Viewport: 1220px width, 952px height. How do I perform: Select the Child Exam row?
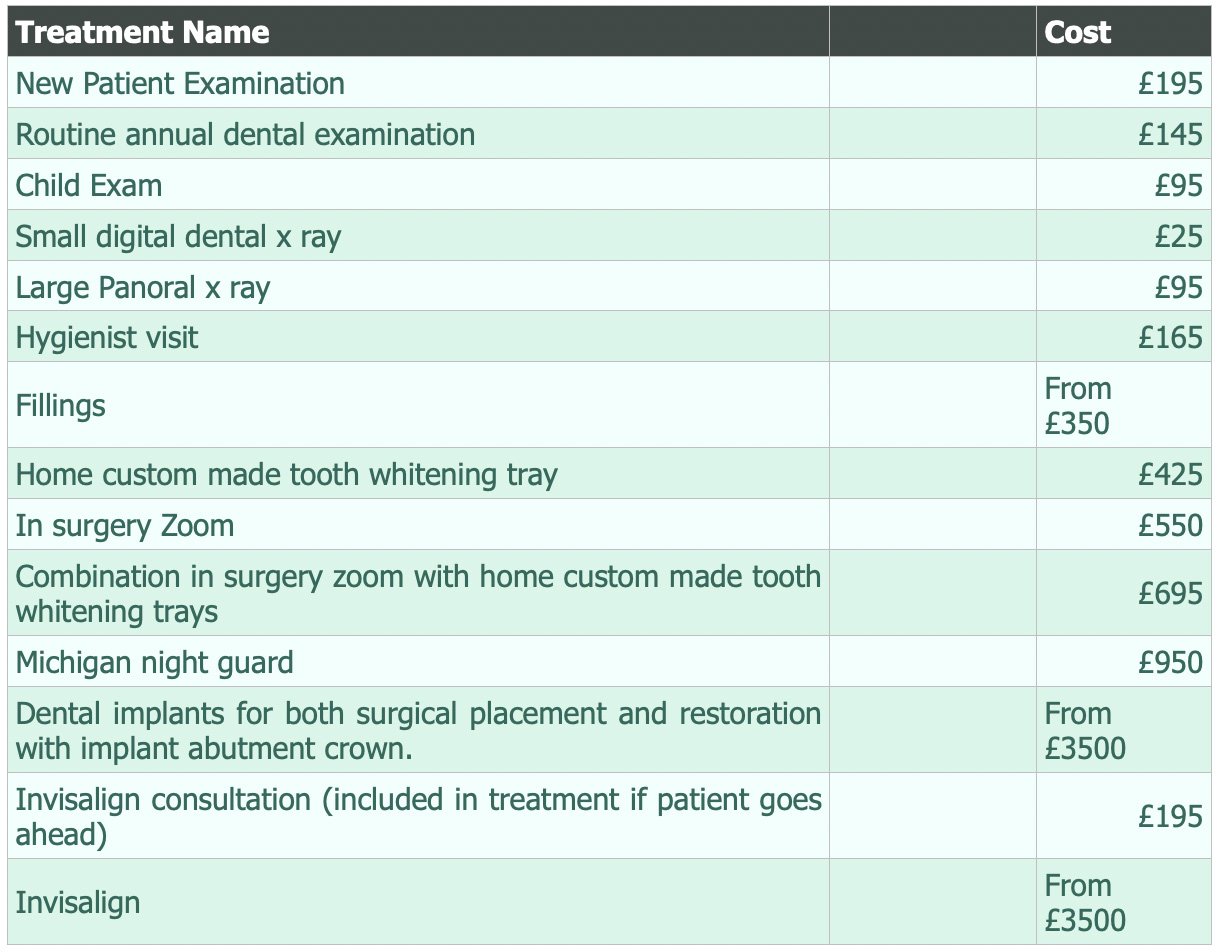pos(609,185)
